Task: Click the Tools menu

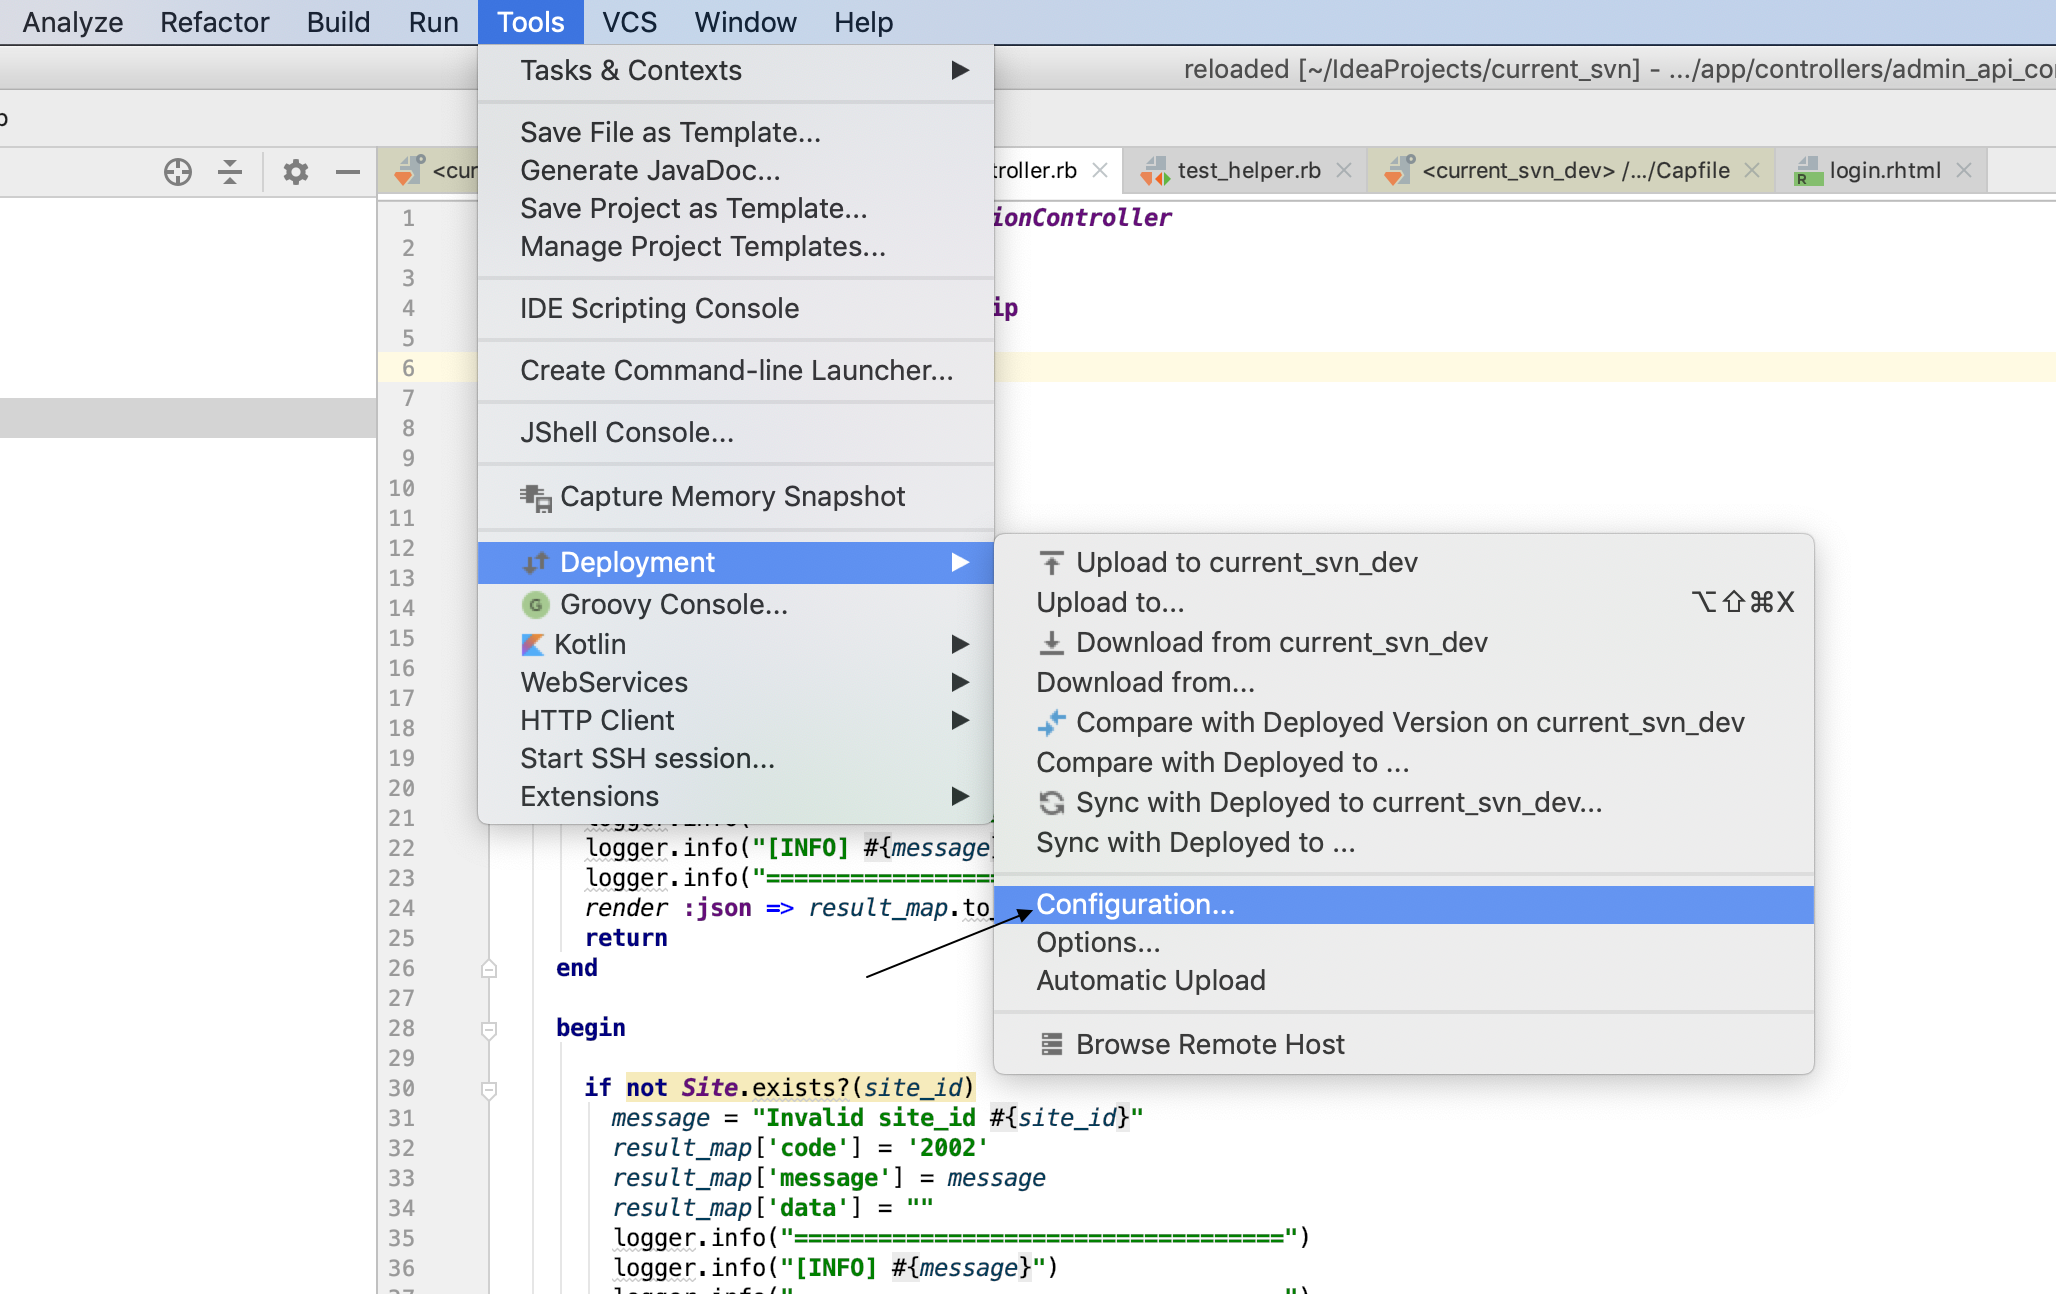Action: pyautogui.click(x=531, y=22)
